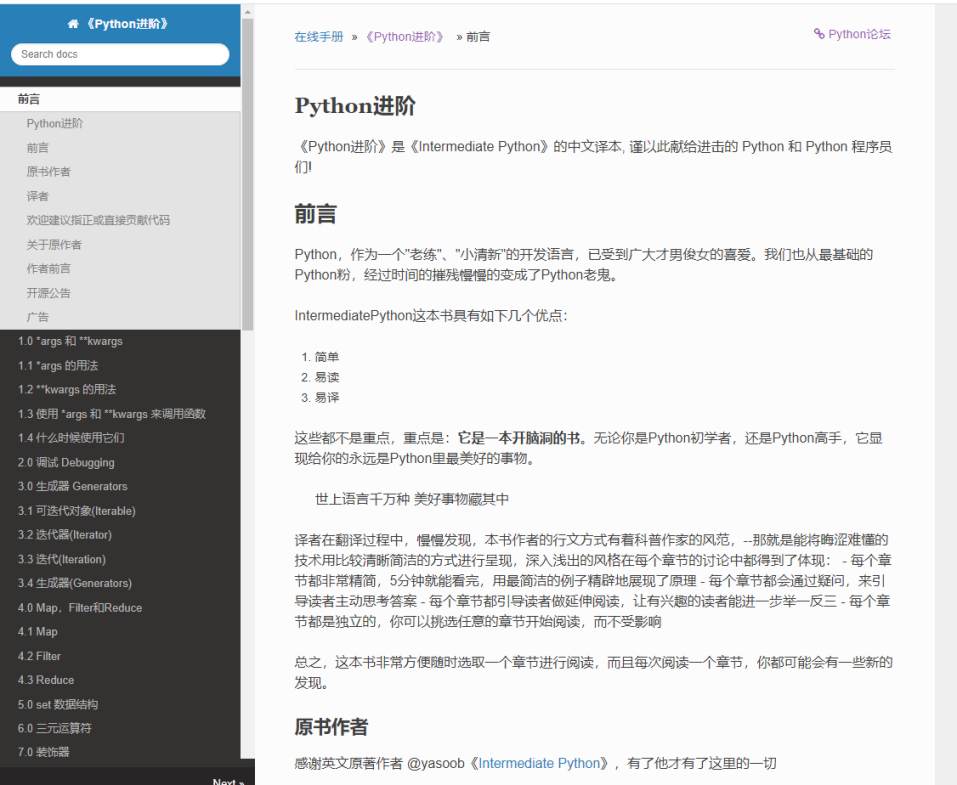Click the Python进阶 main heading
Viewport: 957px width, 785px height.
pyautogui.click(x=355, y=106)
